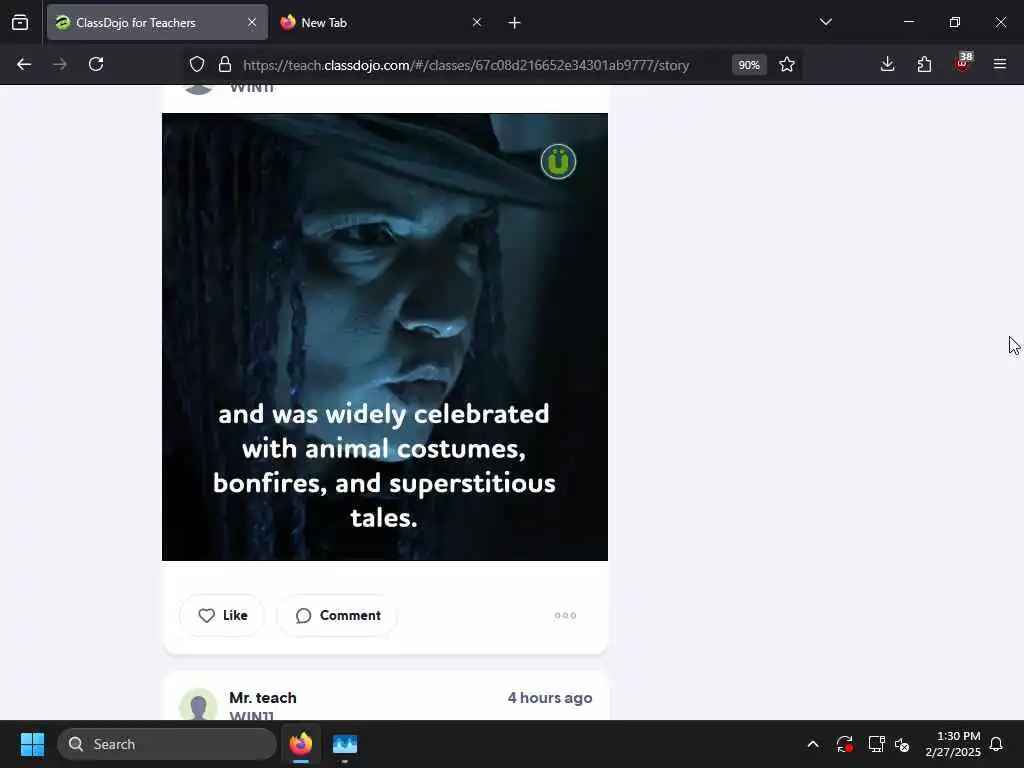1024x768 pixels.
Task: Restore down the Firefox window
Action: click(955, 22)
